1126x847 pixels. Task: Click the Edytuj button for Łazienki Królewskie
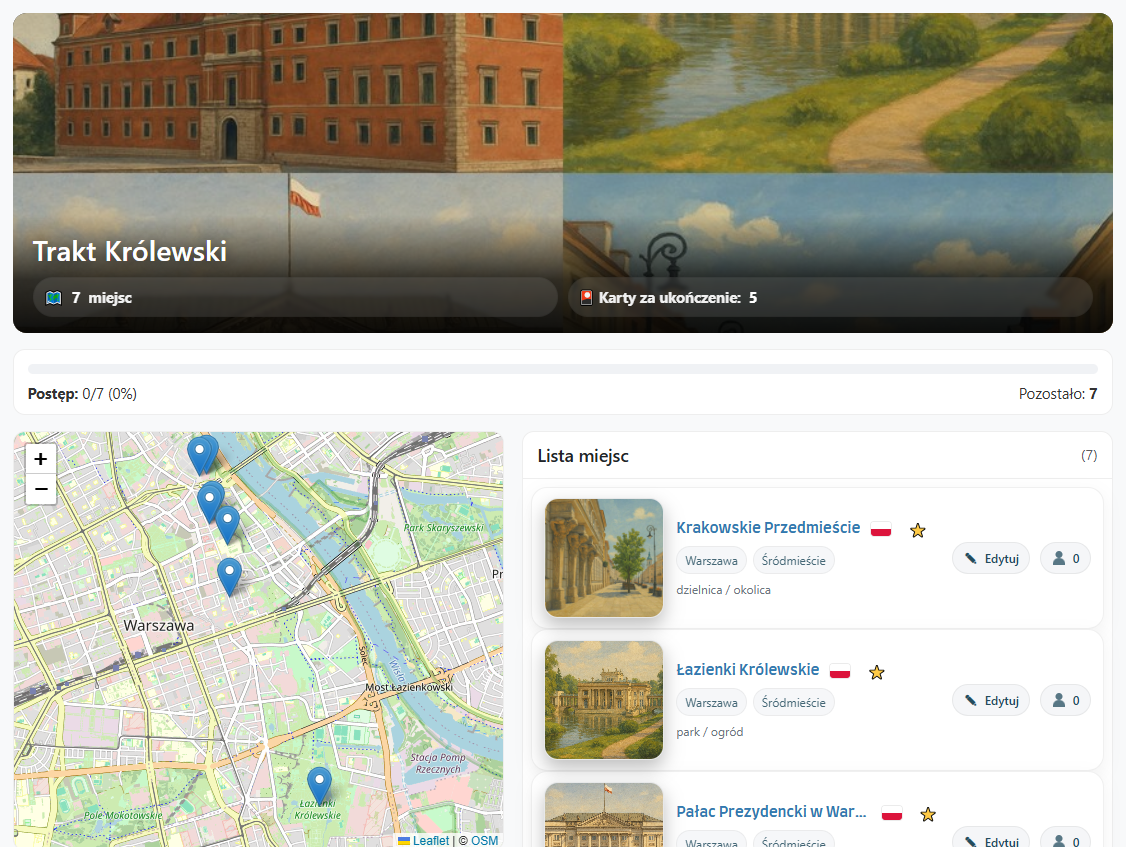[x=991, y=700]
